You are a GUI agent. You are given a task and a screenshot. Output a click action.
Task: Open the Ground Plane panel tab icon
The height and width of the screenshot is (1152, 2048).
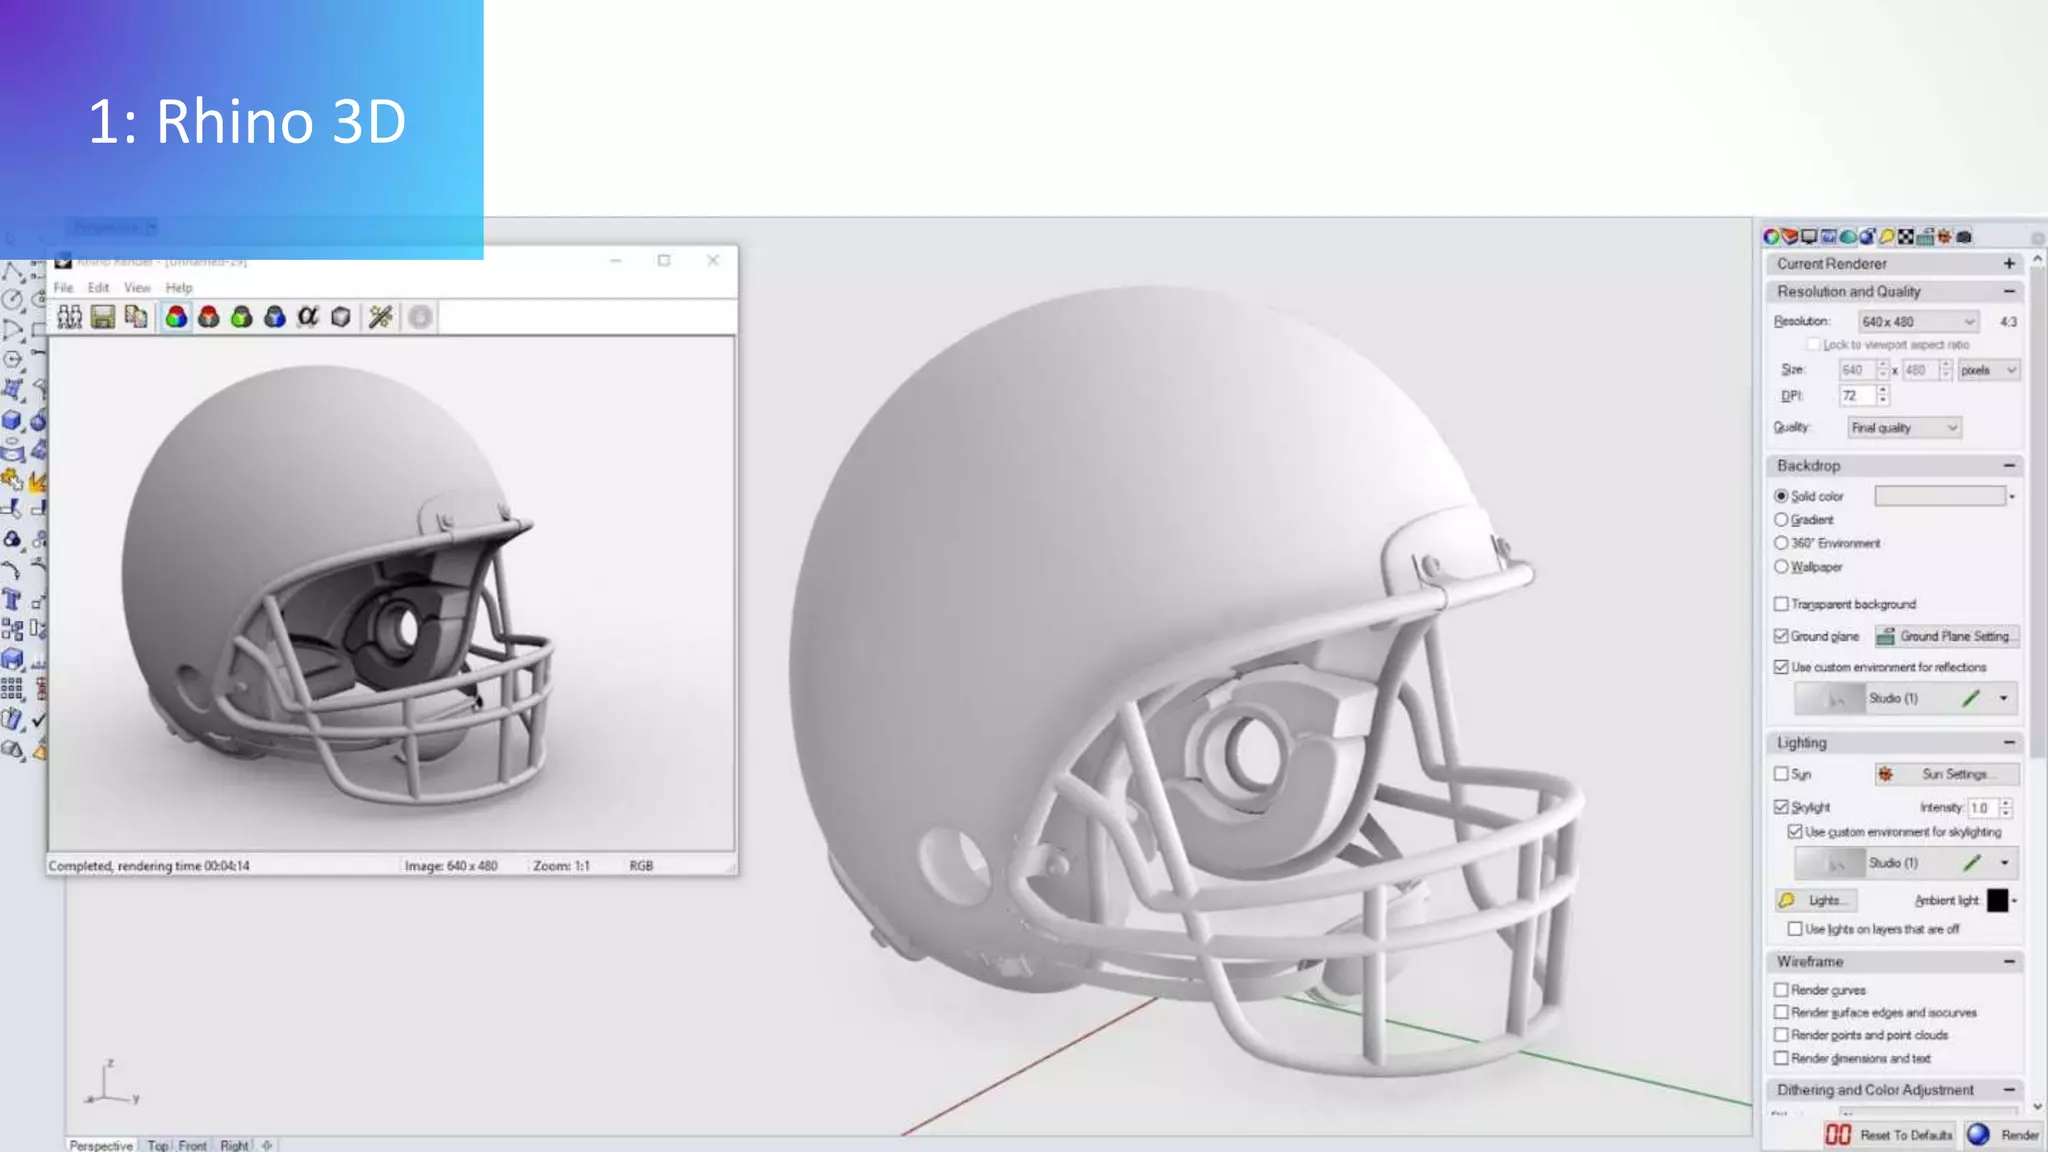1925,237
